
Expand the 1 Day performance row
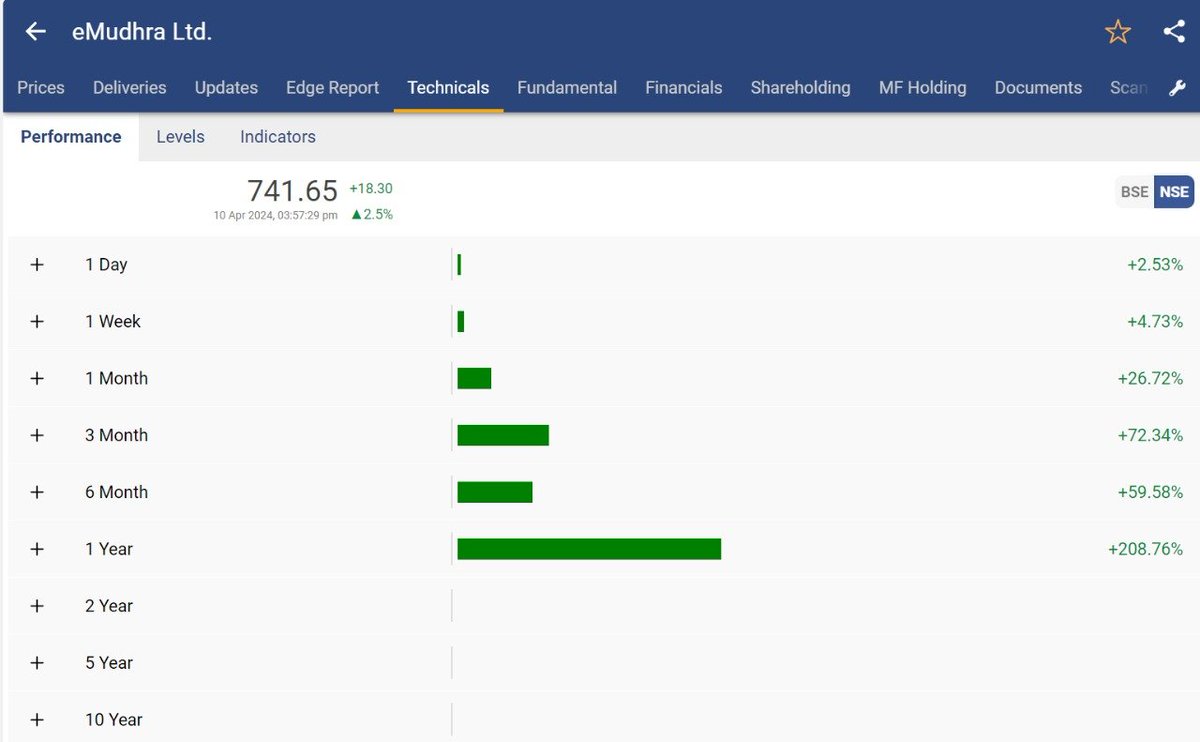pyautogui.click(x=37, y=265)
